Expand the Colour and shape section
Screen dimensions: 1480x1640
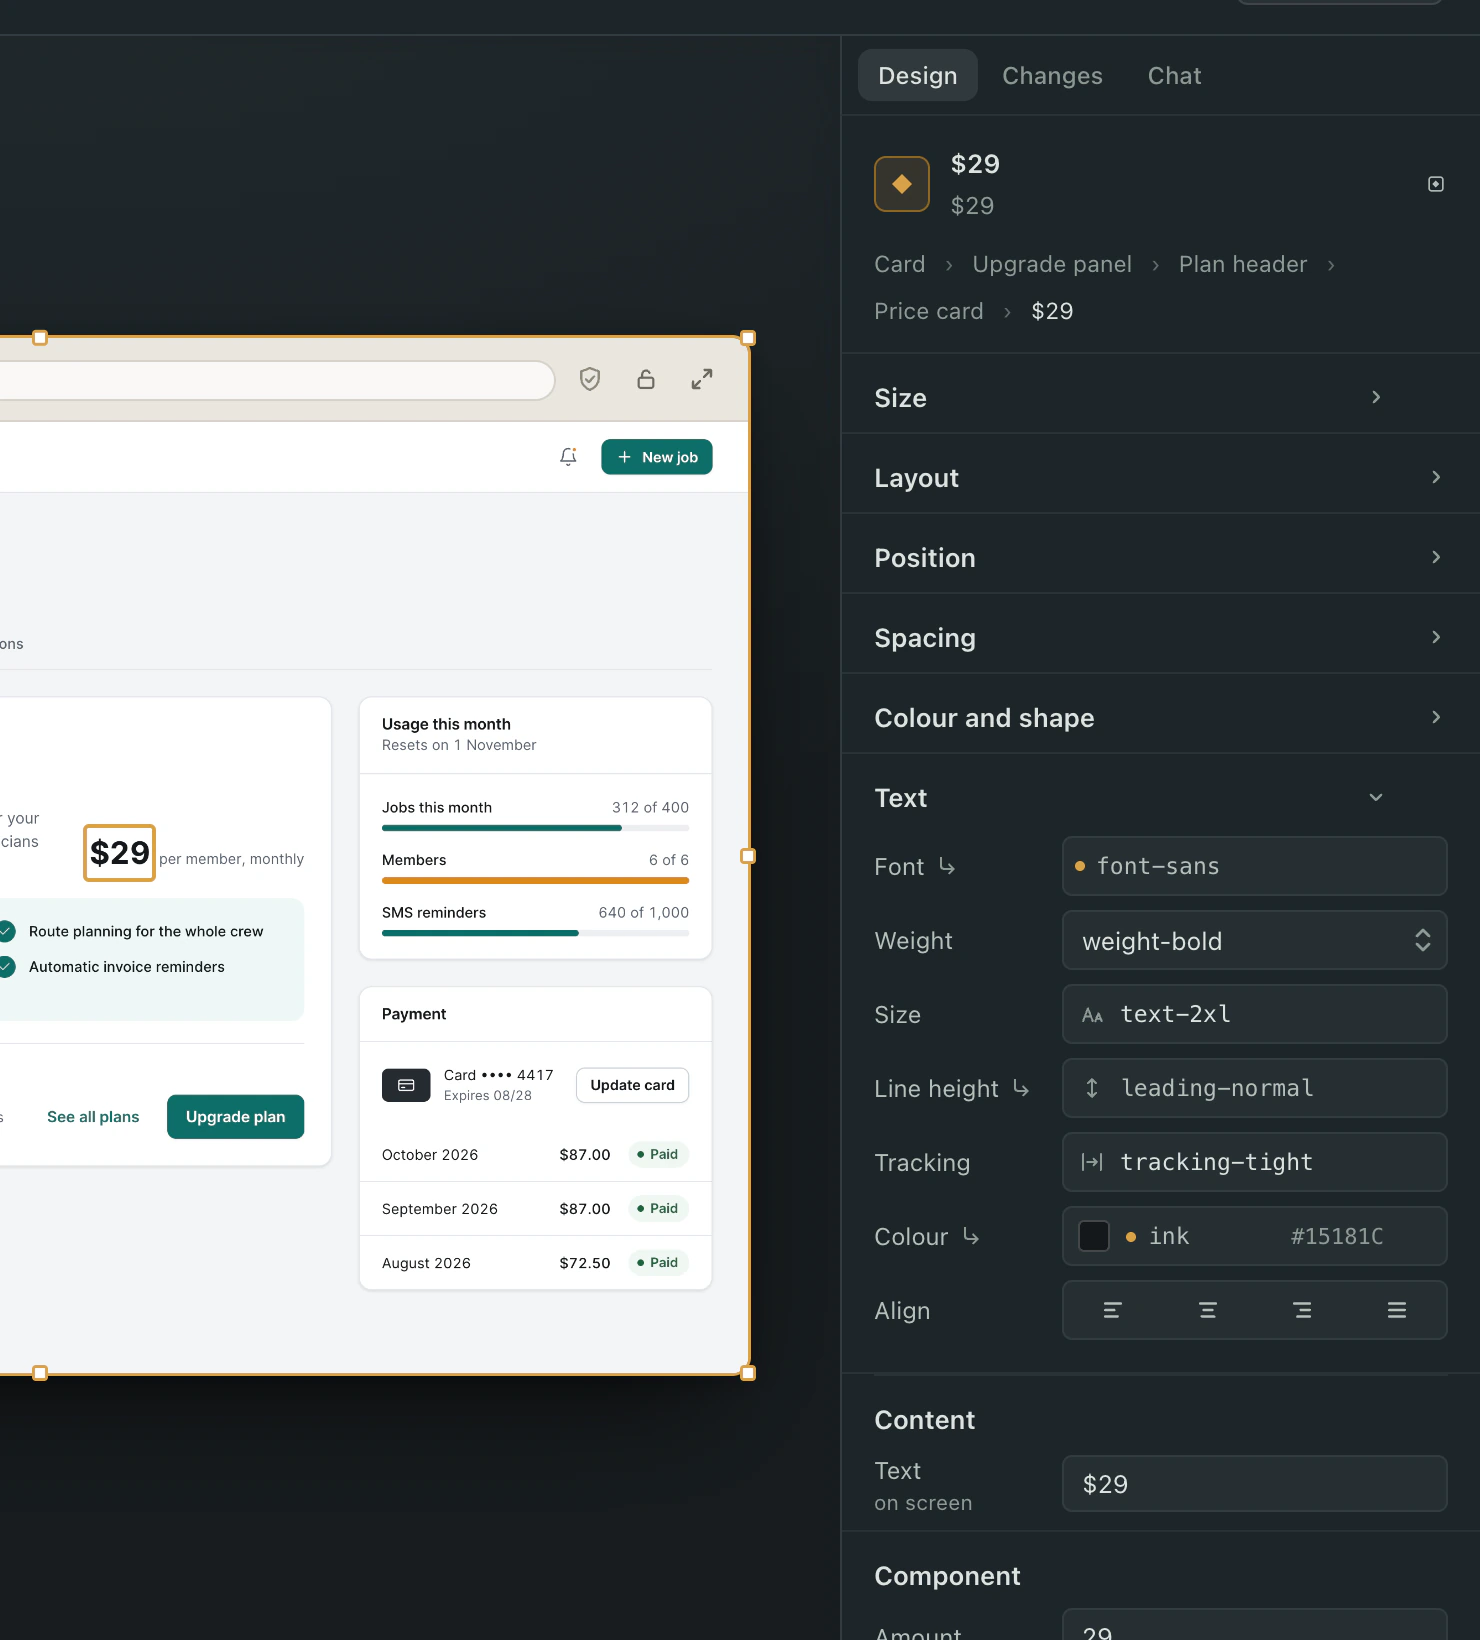tap(1161, 718)
